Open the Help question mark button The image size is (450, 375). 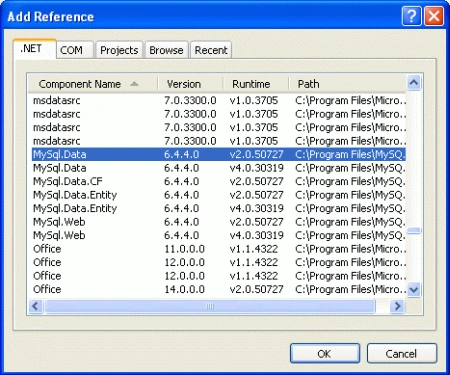point(412,16)
